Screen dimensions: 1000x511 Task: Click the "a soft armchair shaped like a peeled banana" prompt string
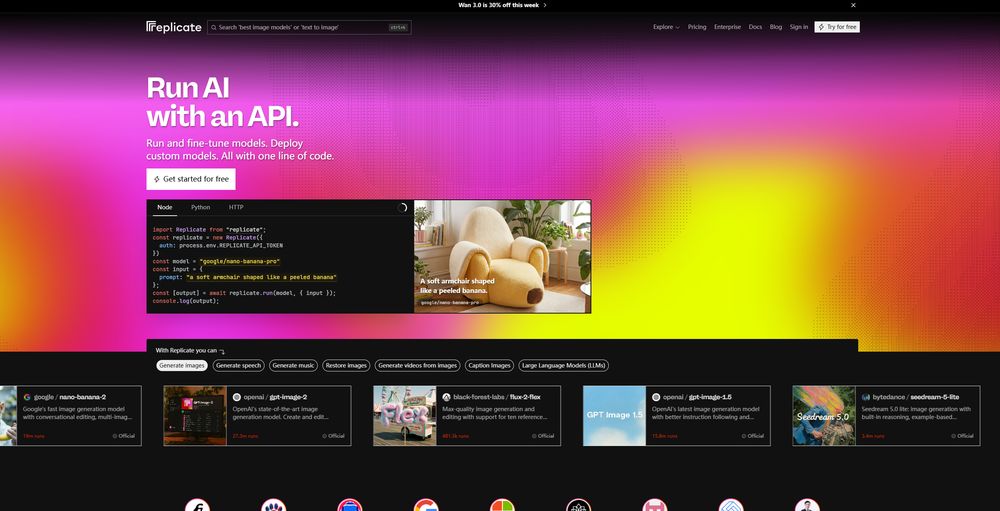(x=261, y=278)
